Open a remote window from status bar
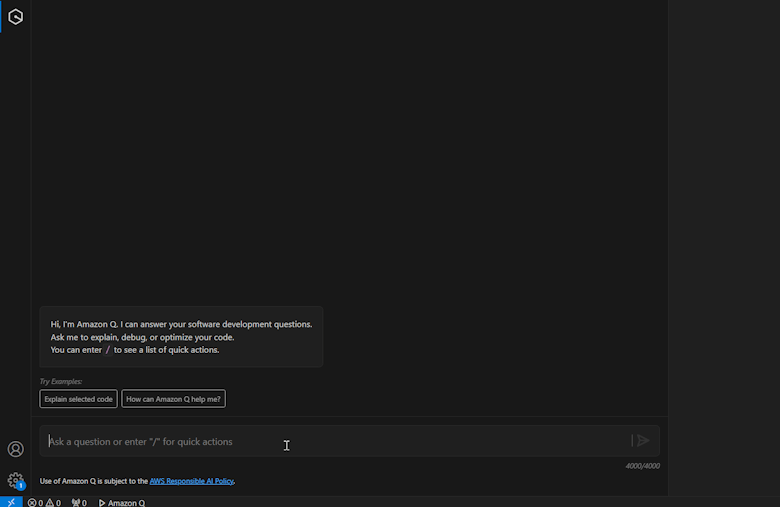Image resolution: width=780 pixels, height=507 pixels. point(11,502)
